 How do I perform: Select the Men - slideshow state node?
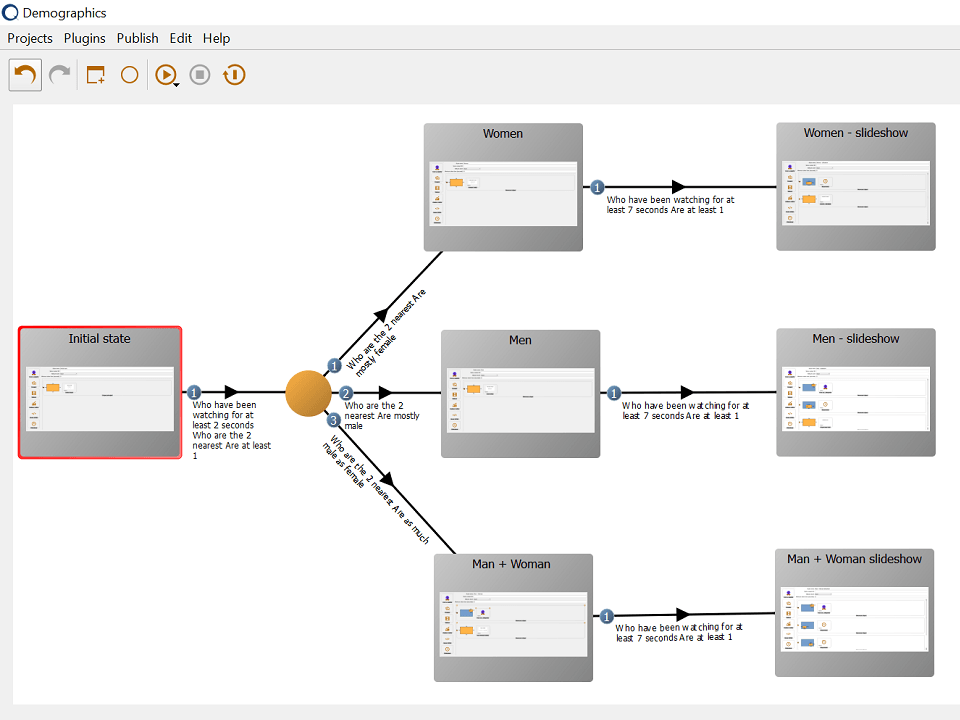855,393
